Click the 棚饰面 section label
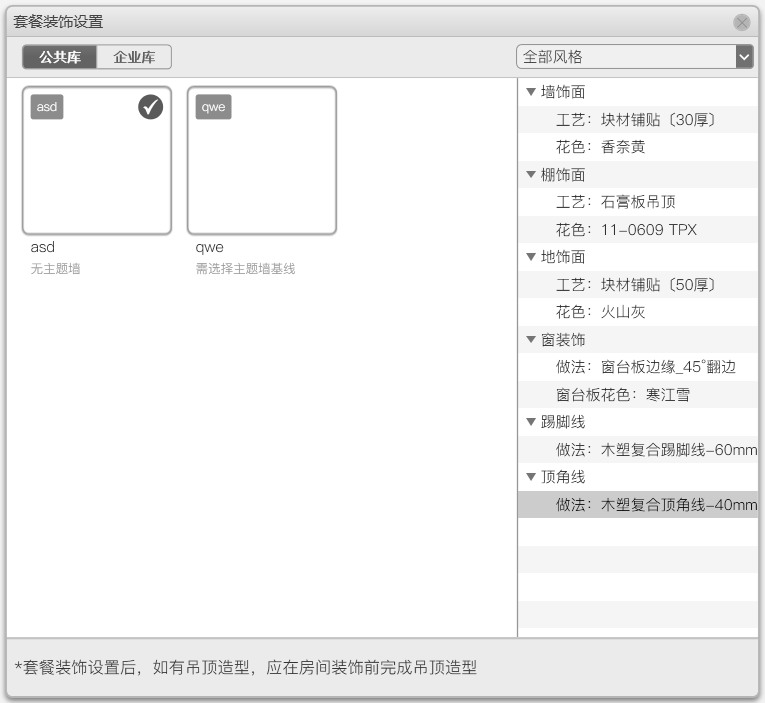 point(563,175)
